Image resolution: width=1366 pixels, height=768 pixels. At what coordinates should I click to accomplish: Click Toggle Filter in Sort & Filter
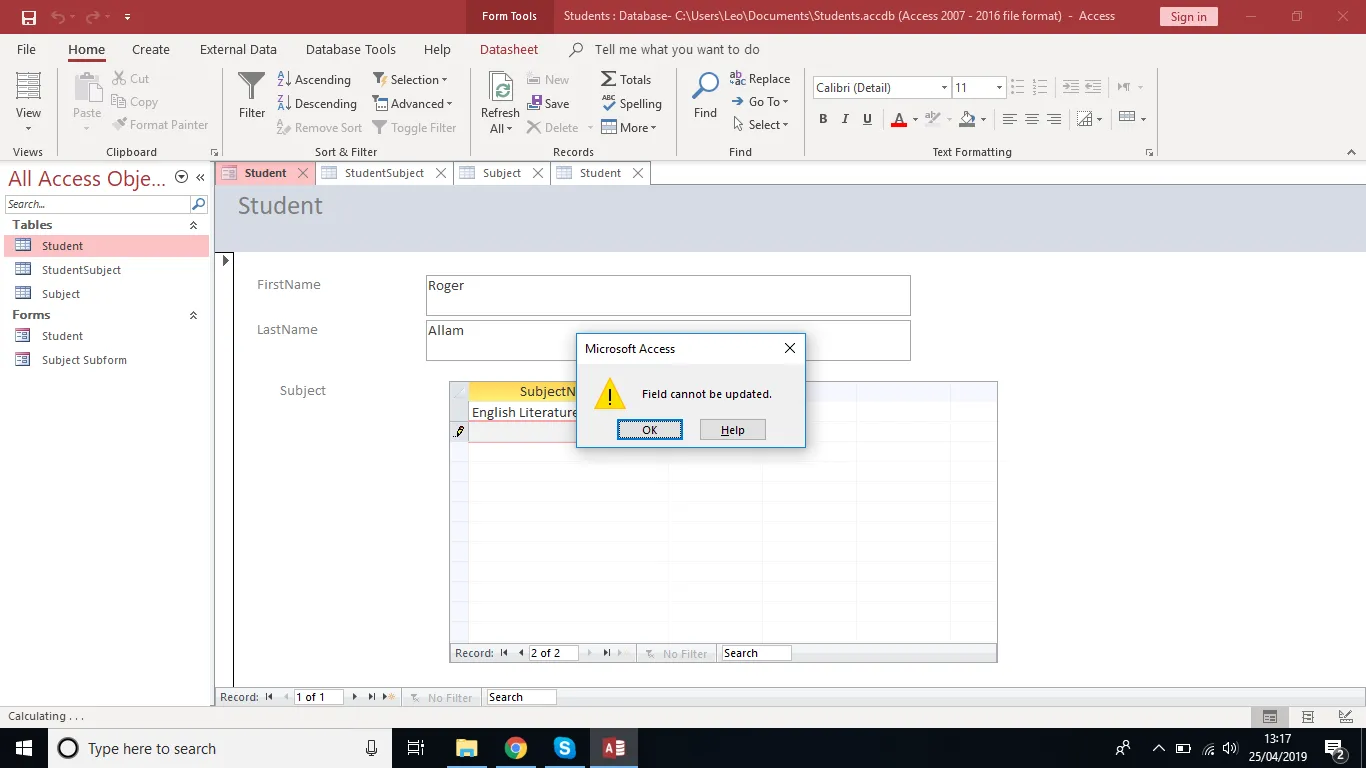[x=414, y=128]
